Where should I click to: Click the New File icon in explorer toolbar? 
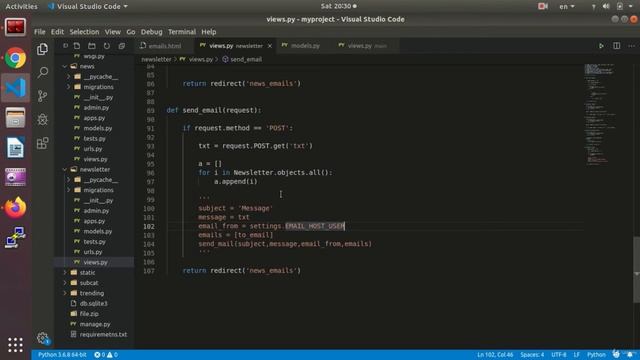click(77, 46)
